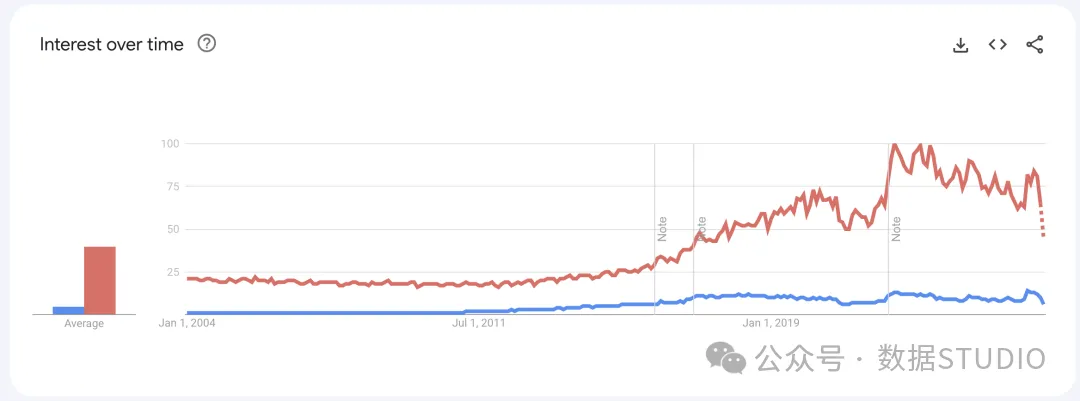Click the 数据STUDIO watermark text
Screen dimensions: 1080x401
click(961, 357)
